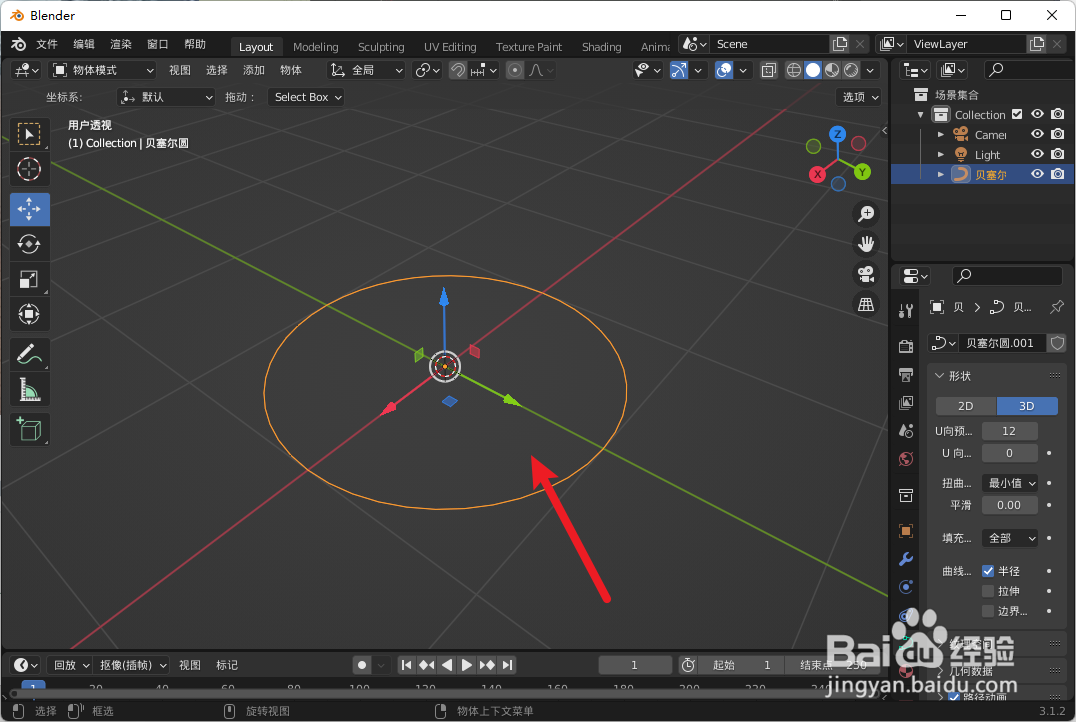
Task: Open Tool properties tab icon
Action: (906, 311)
